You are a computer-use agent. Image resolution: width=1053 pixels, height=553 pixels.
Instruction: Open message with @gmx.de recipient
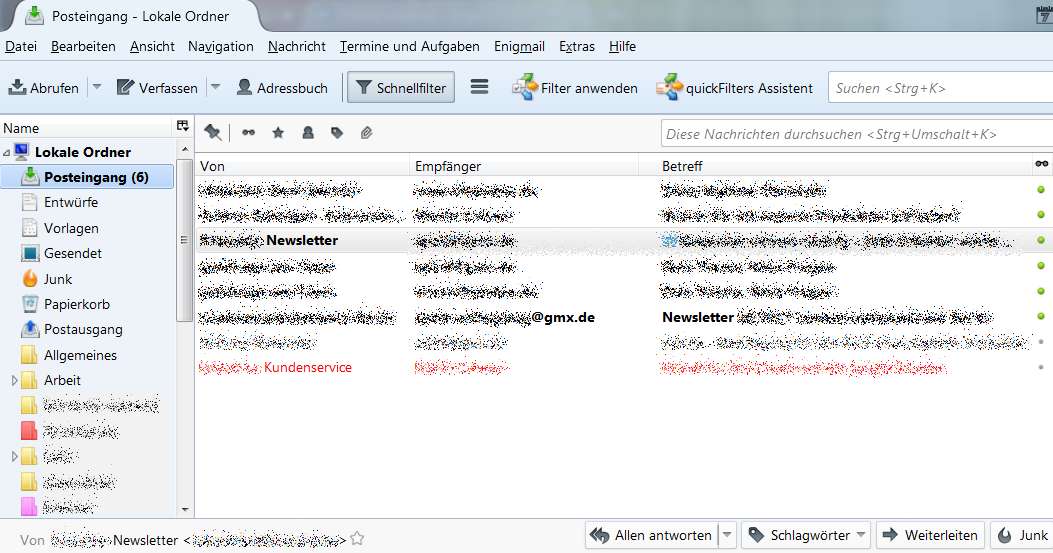[624, 317]
